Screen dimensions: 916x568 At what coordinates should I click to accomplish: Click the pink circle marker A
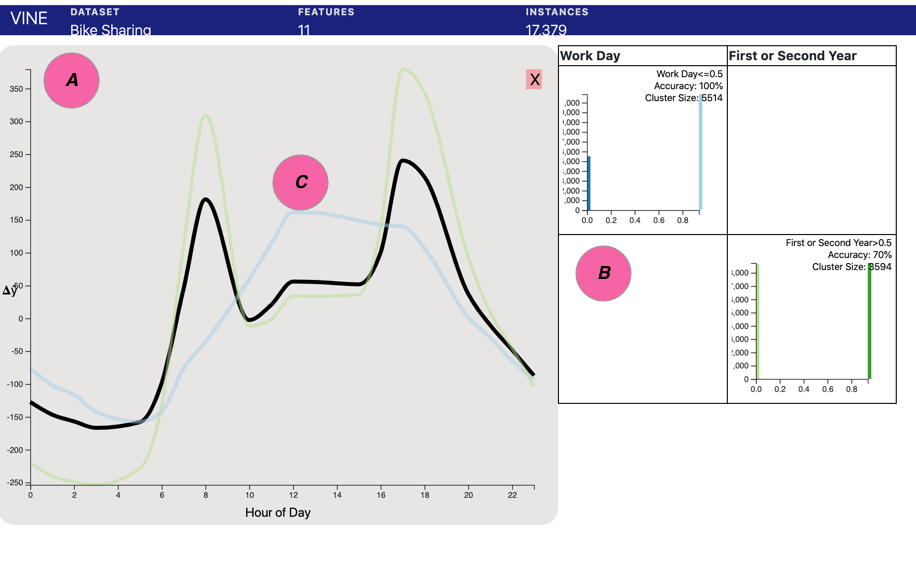point(71,80)
